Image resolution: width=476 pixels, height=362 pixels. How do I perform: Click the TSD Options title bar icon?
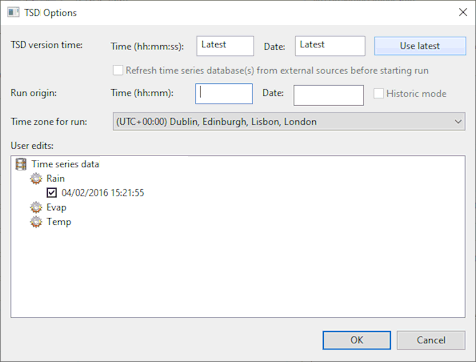[x=13, y=13]
